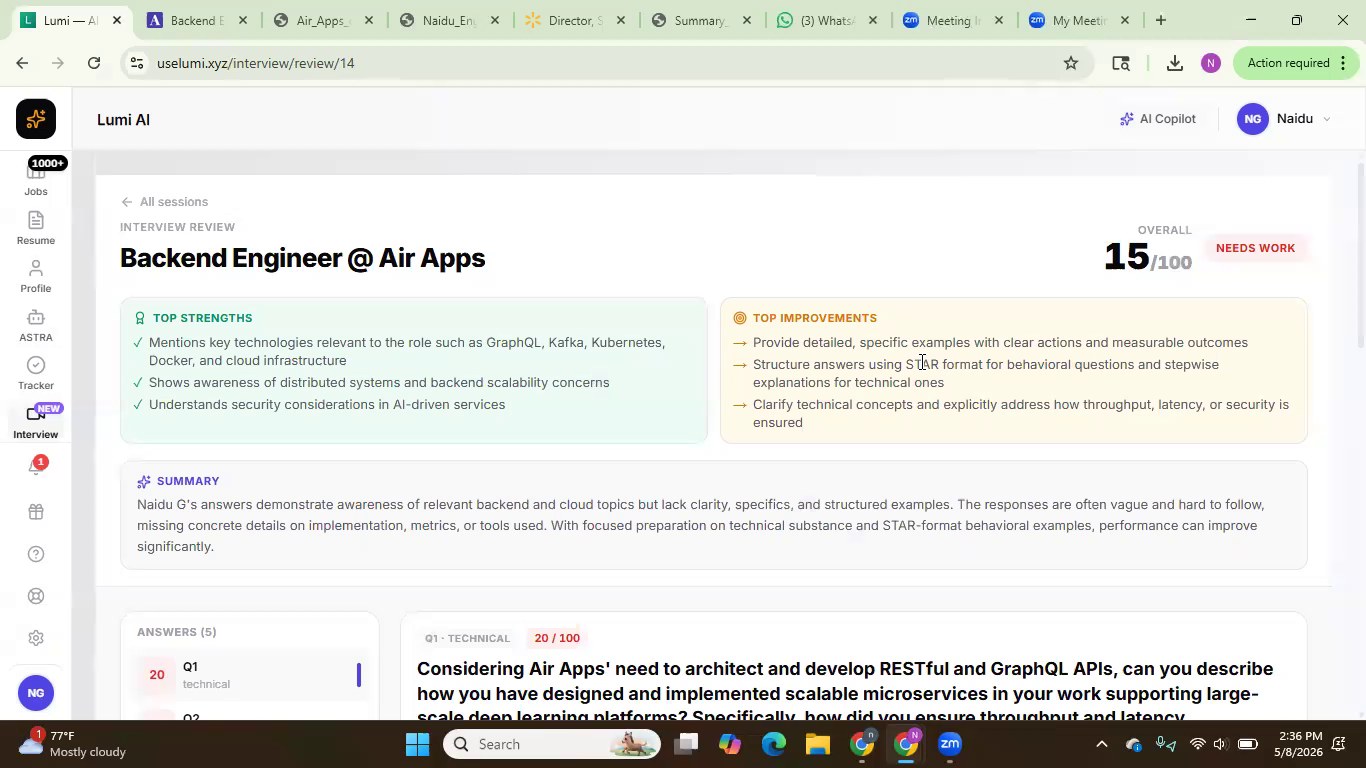Click the NEEDS WORK score badge
The height and width of the screenshot is (768, 1366).
[x=1255, y=248]
